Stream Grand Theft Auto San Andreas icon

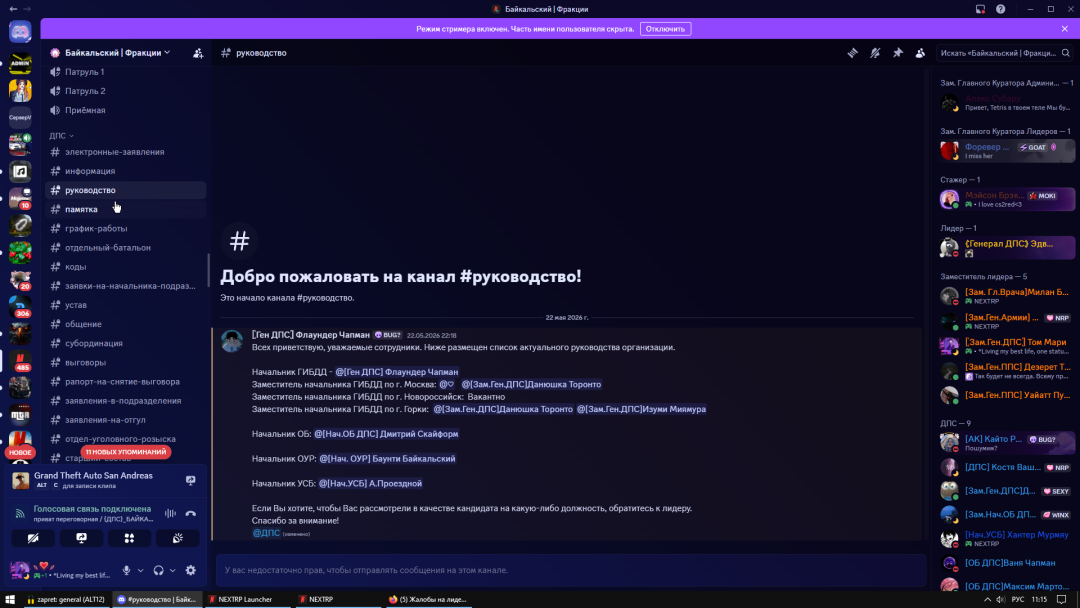click(191, 480)
